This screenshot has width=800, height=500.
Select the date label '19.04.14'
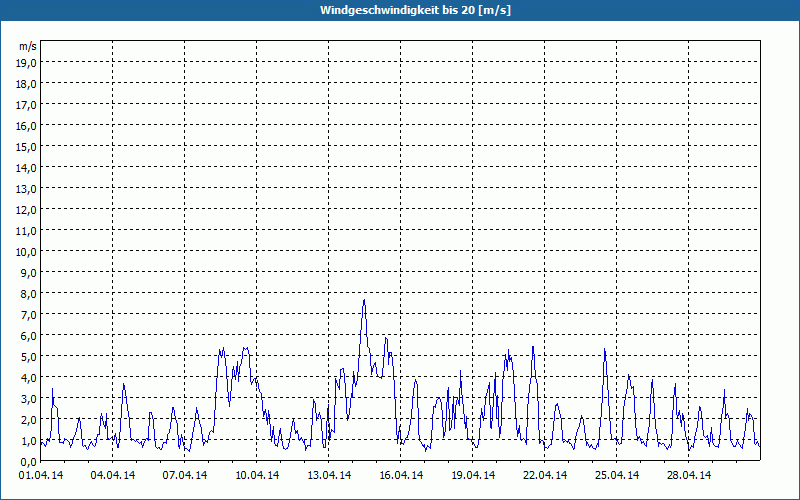pyautogui.click(x=472, y=476)
